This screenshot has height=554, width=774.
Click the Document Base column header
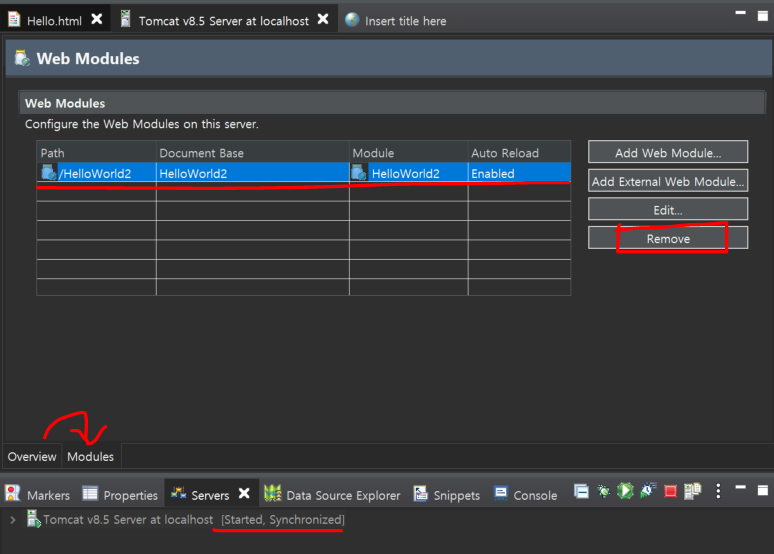tap(252, 153)
